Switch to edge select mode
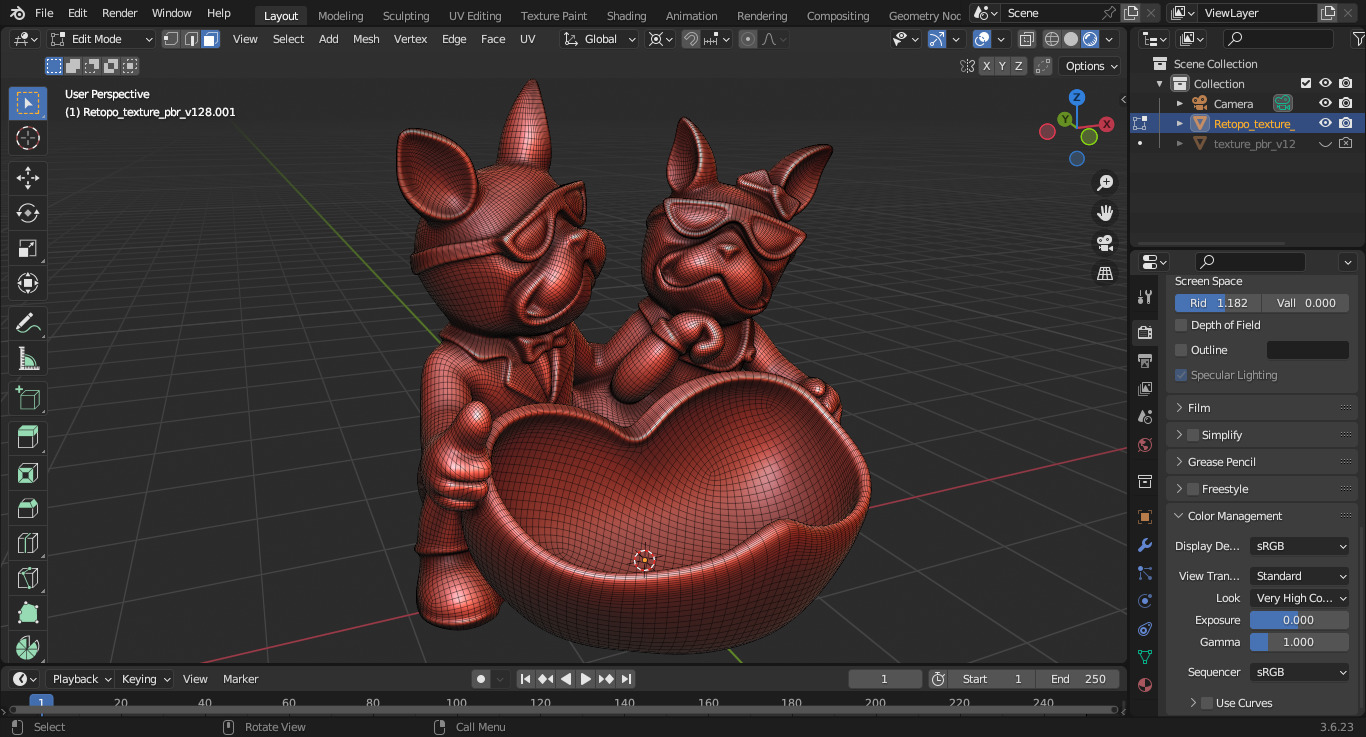Image resolution: width=1366 pixels, height=737 pixels. click(190, 39)
